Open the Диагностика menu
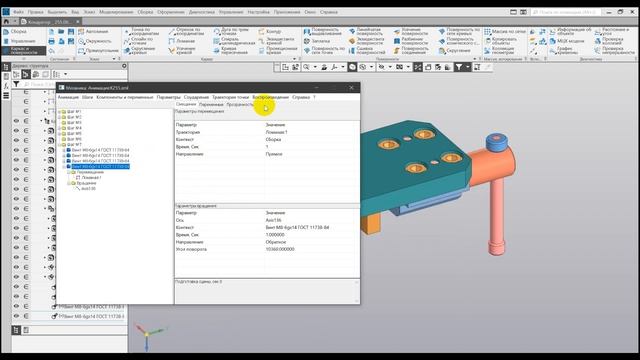Image resolution: width=640 pixels, height=360 pixels. (x=202, y=12)
